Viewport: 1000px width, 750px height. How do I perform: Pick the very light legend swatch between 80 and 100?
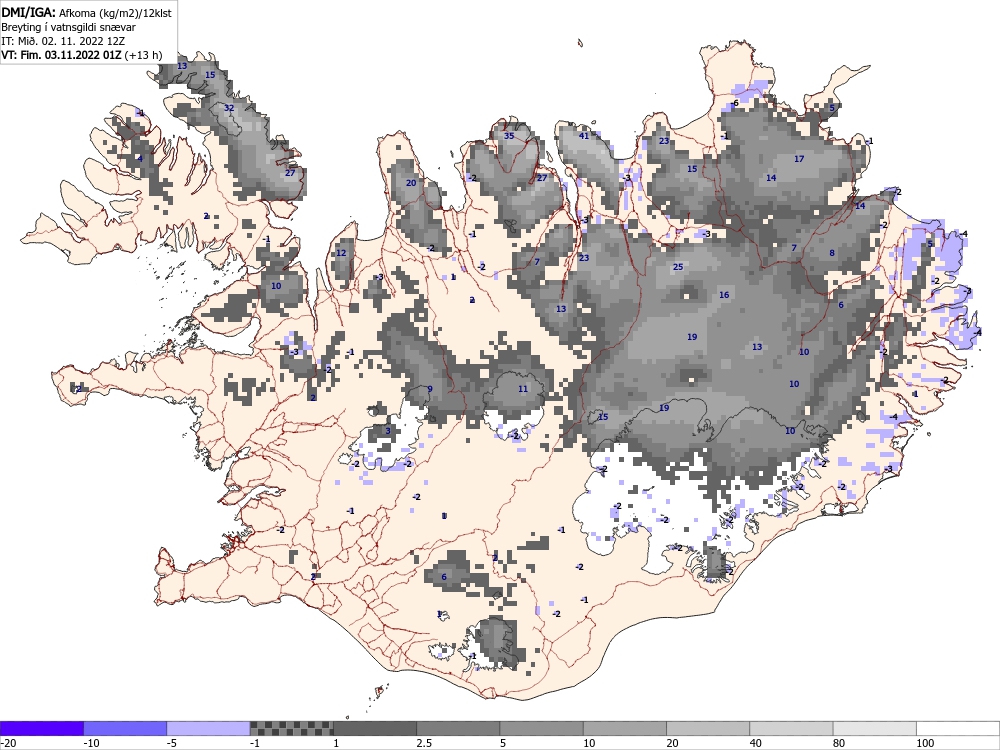pos(874,728)
